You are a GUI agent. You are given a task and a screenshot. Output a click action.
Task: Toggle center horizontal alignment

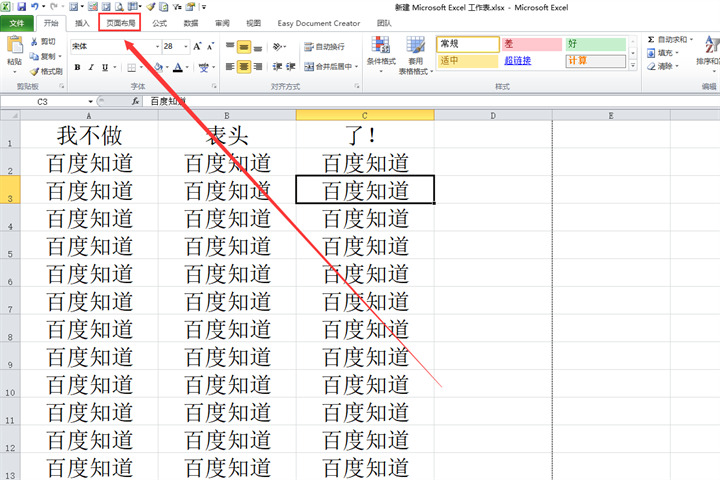[244, 67]
